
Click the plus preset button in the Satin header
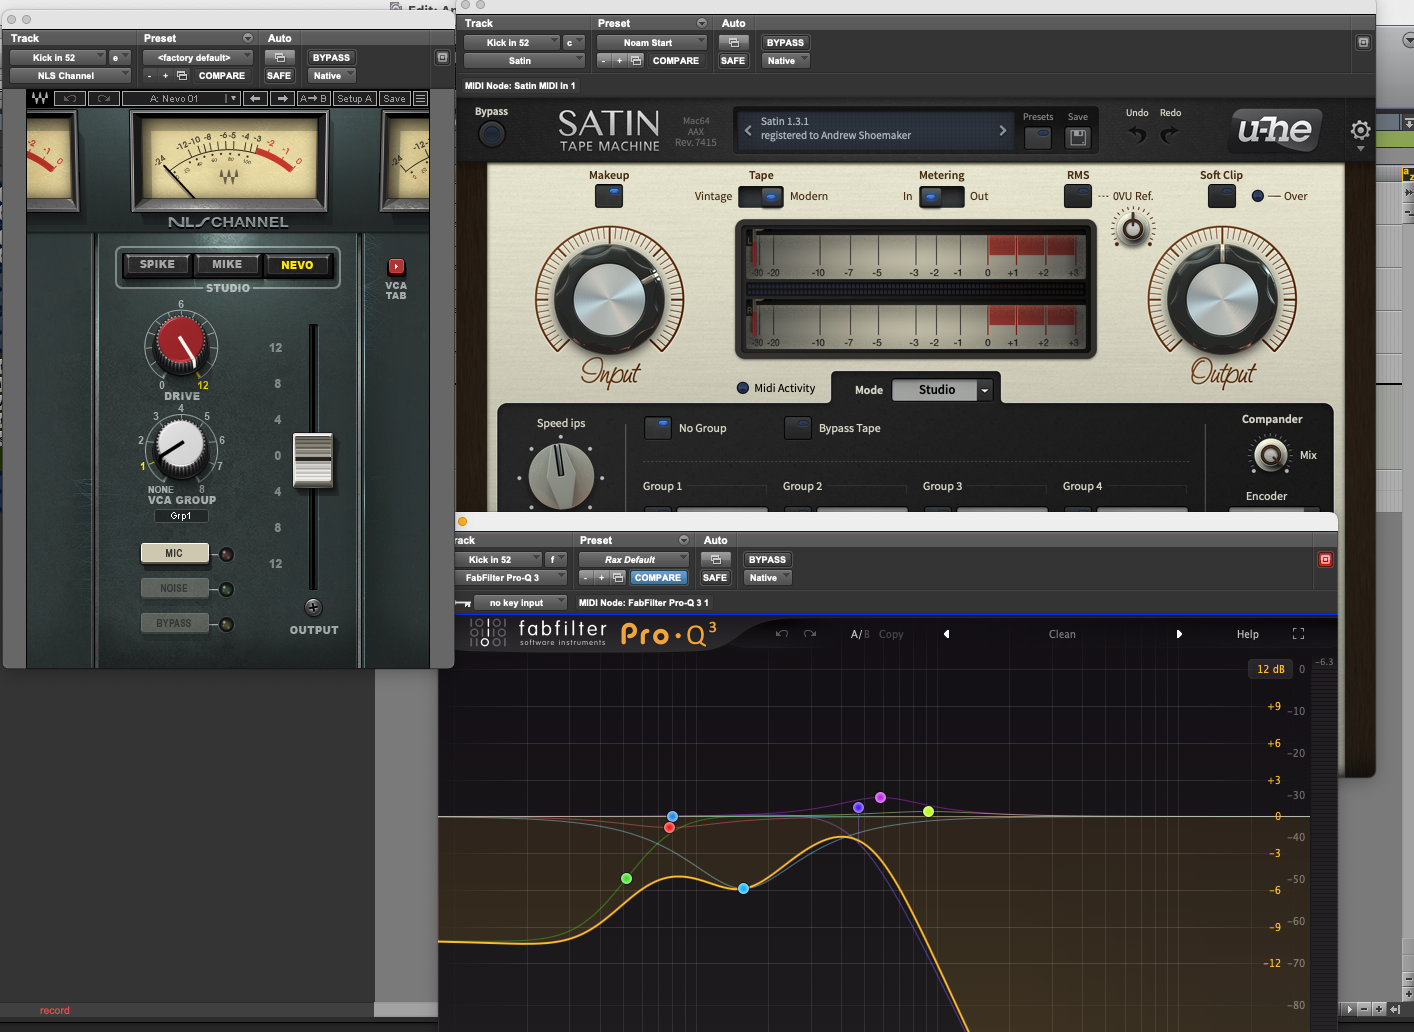coord(619,61)
